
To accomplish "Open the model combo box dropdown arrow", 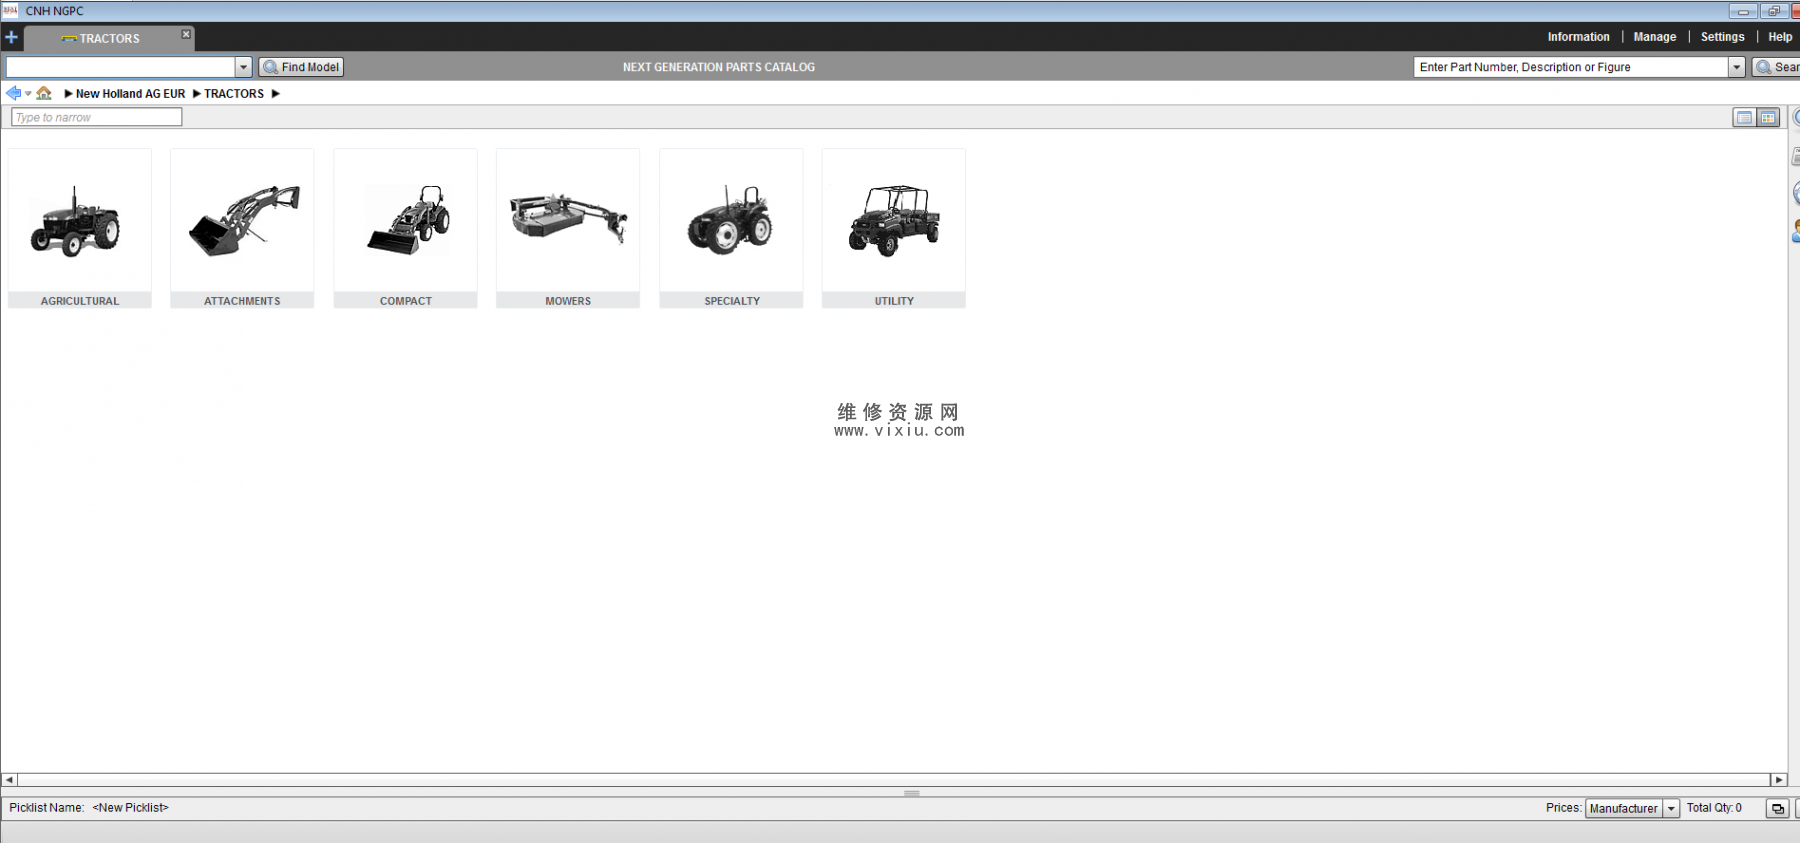I will (x=243, y=67).
